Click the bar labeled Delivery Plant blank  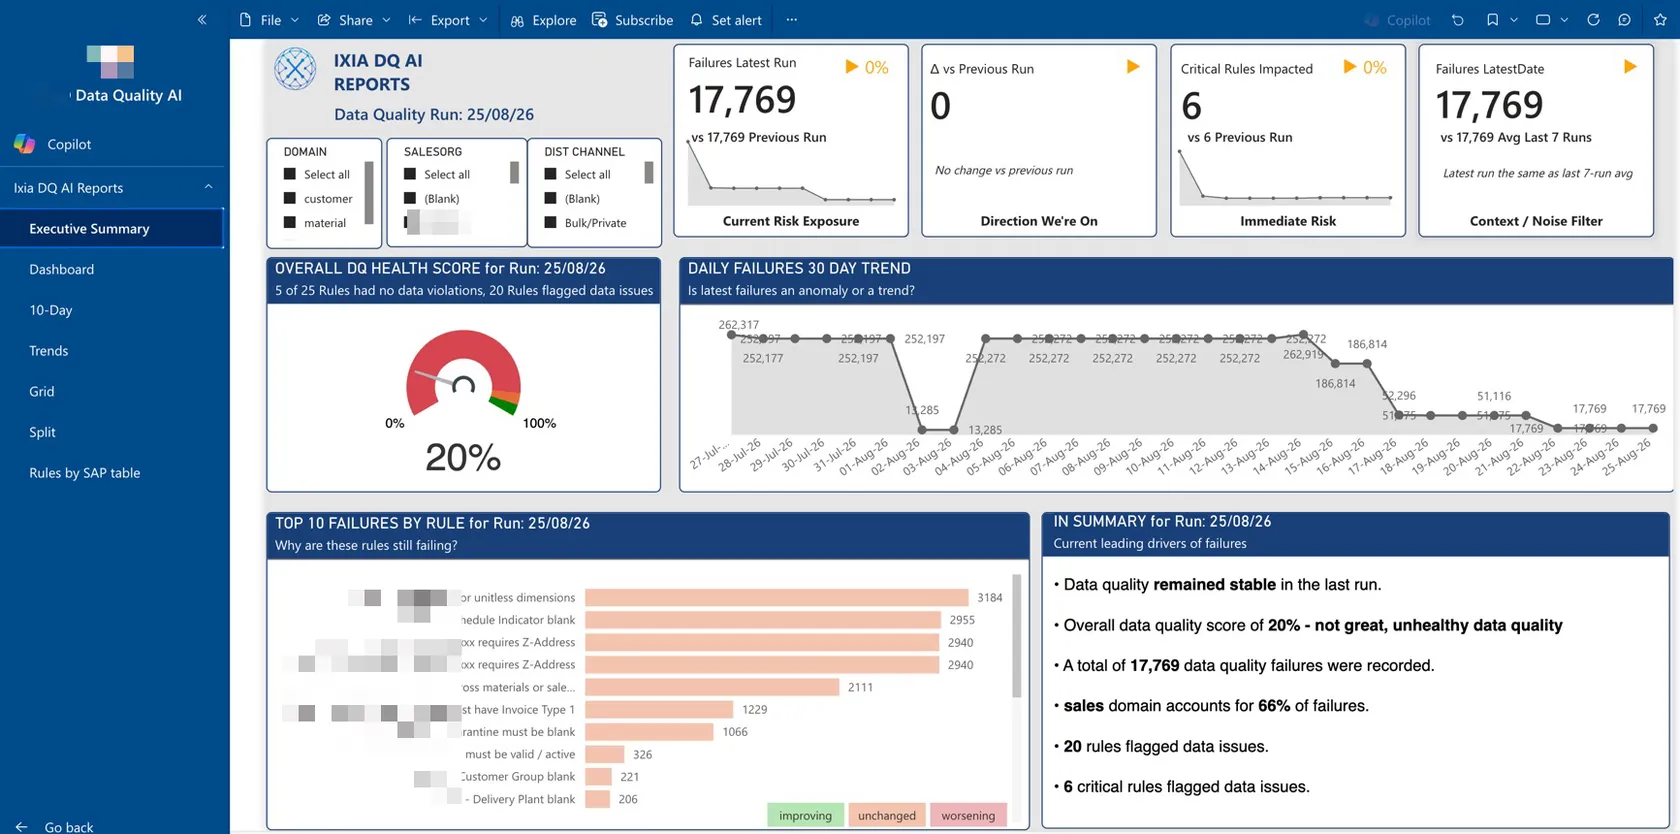click(597, 799)
